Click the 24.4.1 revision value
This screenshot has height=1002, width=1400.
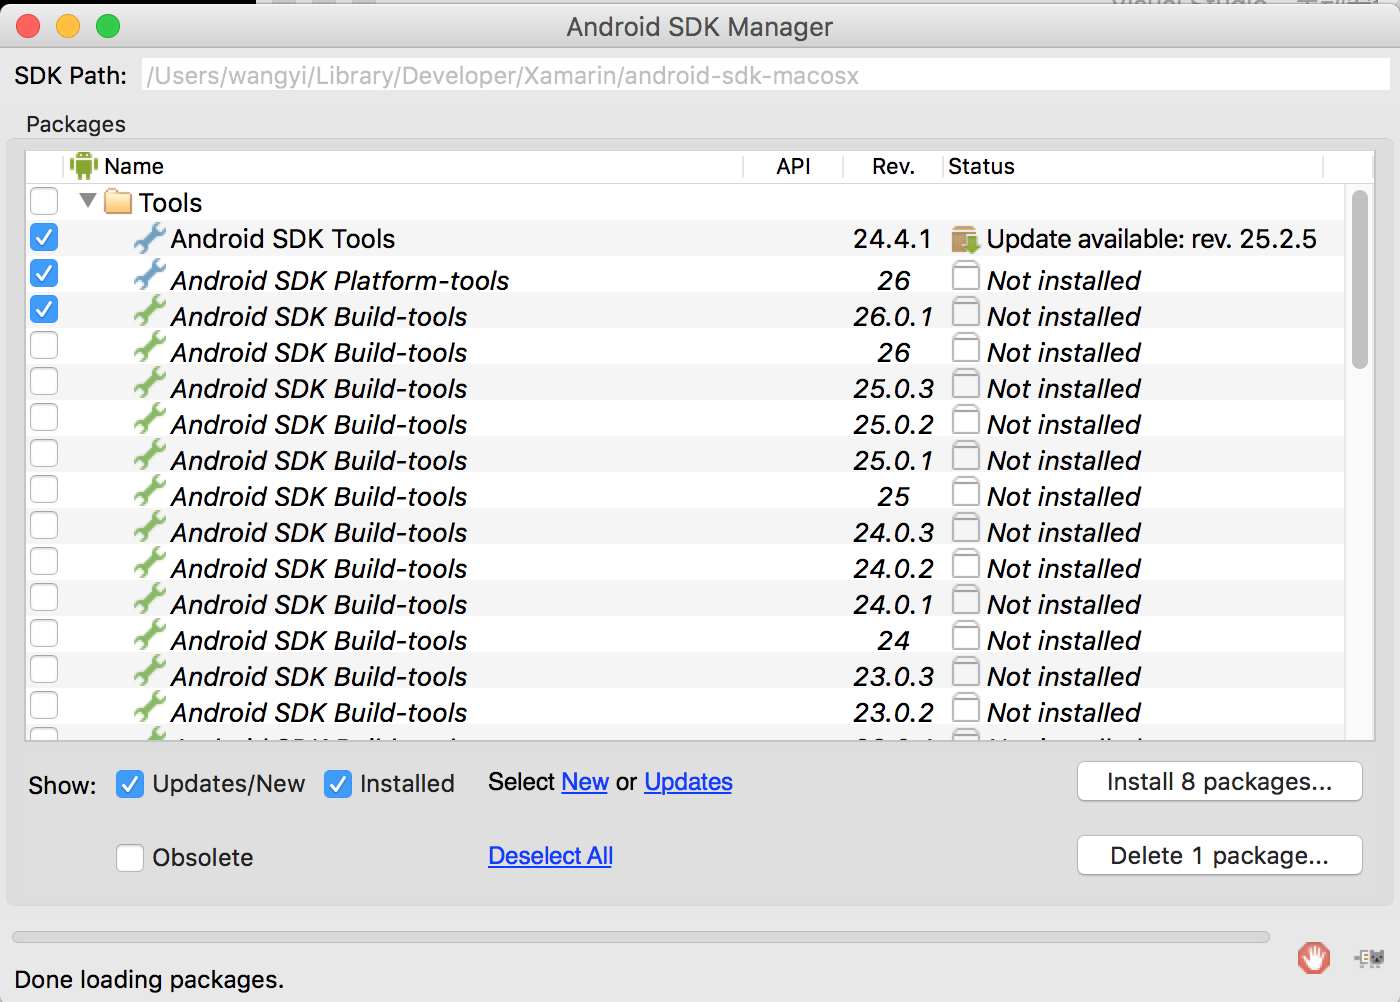coord(892,239)
